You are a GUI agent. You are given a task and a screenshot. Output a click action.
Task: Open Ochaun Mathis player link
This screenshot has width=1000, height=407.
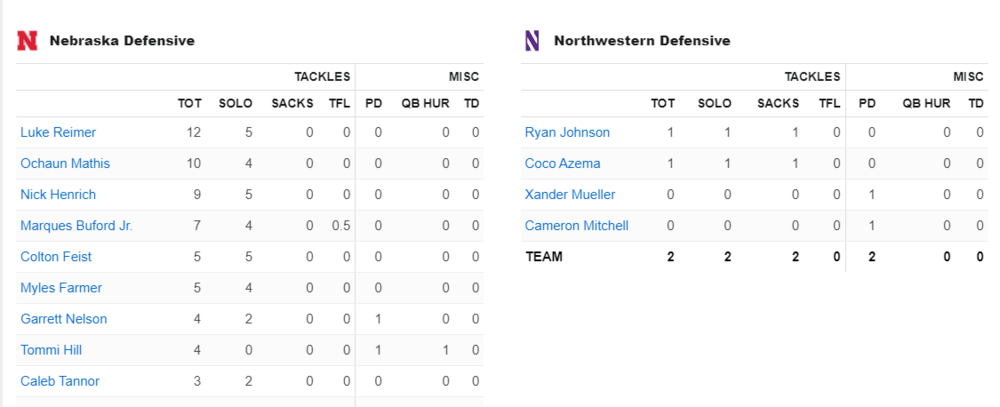pyautogui.click(x=65, y=163)
